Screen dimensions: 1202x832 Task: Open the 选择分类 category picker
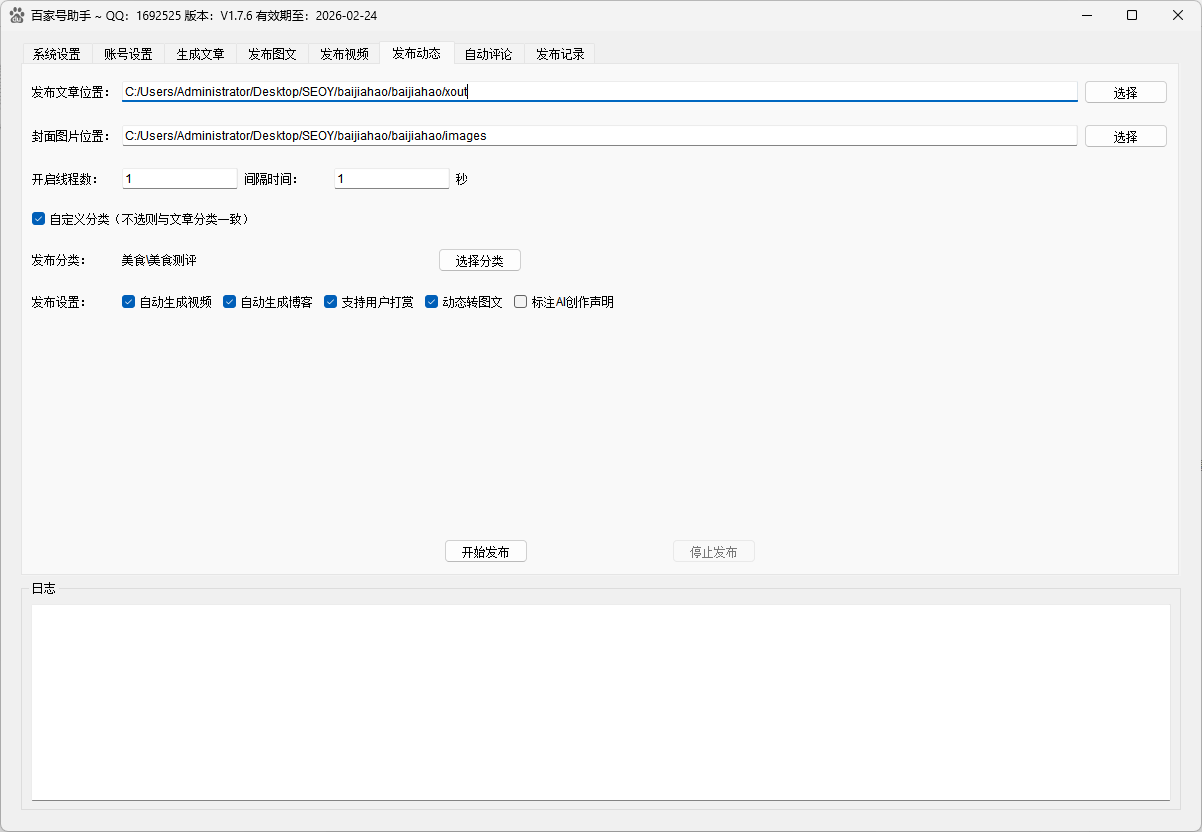pos(479,260)
